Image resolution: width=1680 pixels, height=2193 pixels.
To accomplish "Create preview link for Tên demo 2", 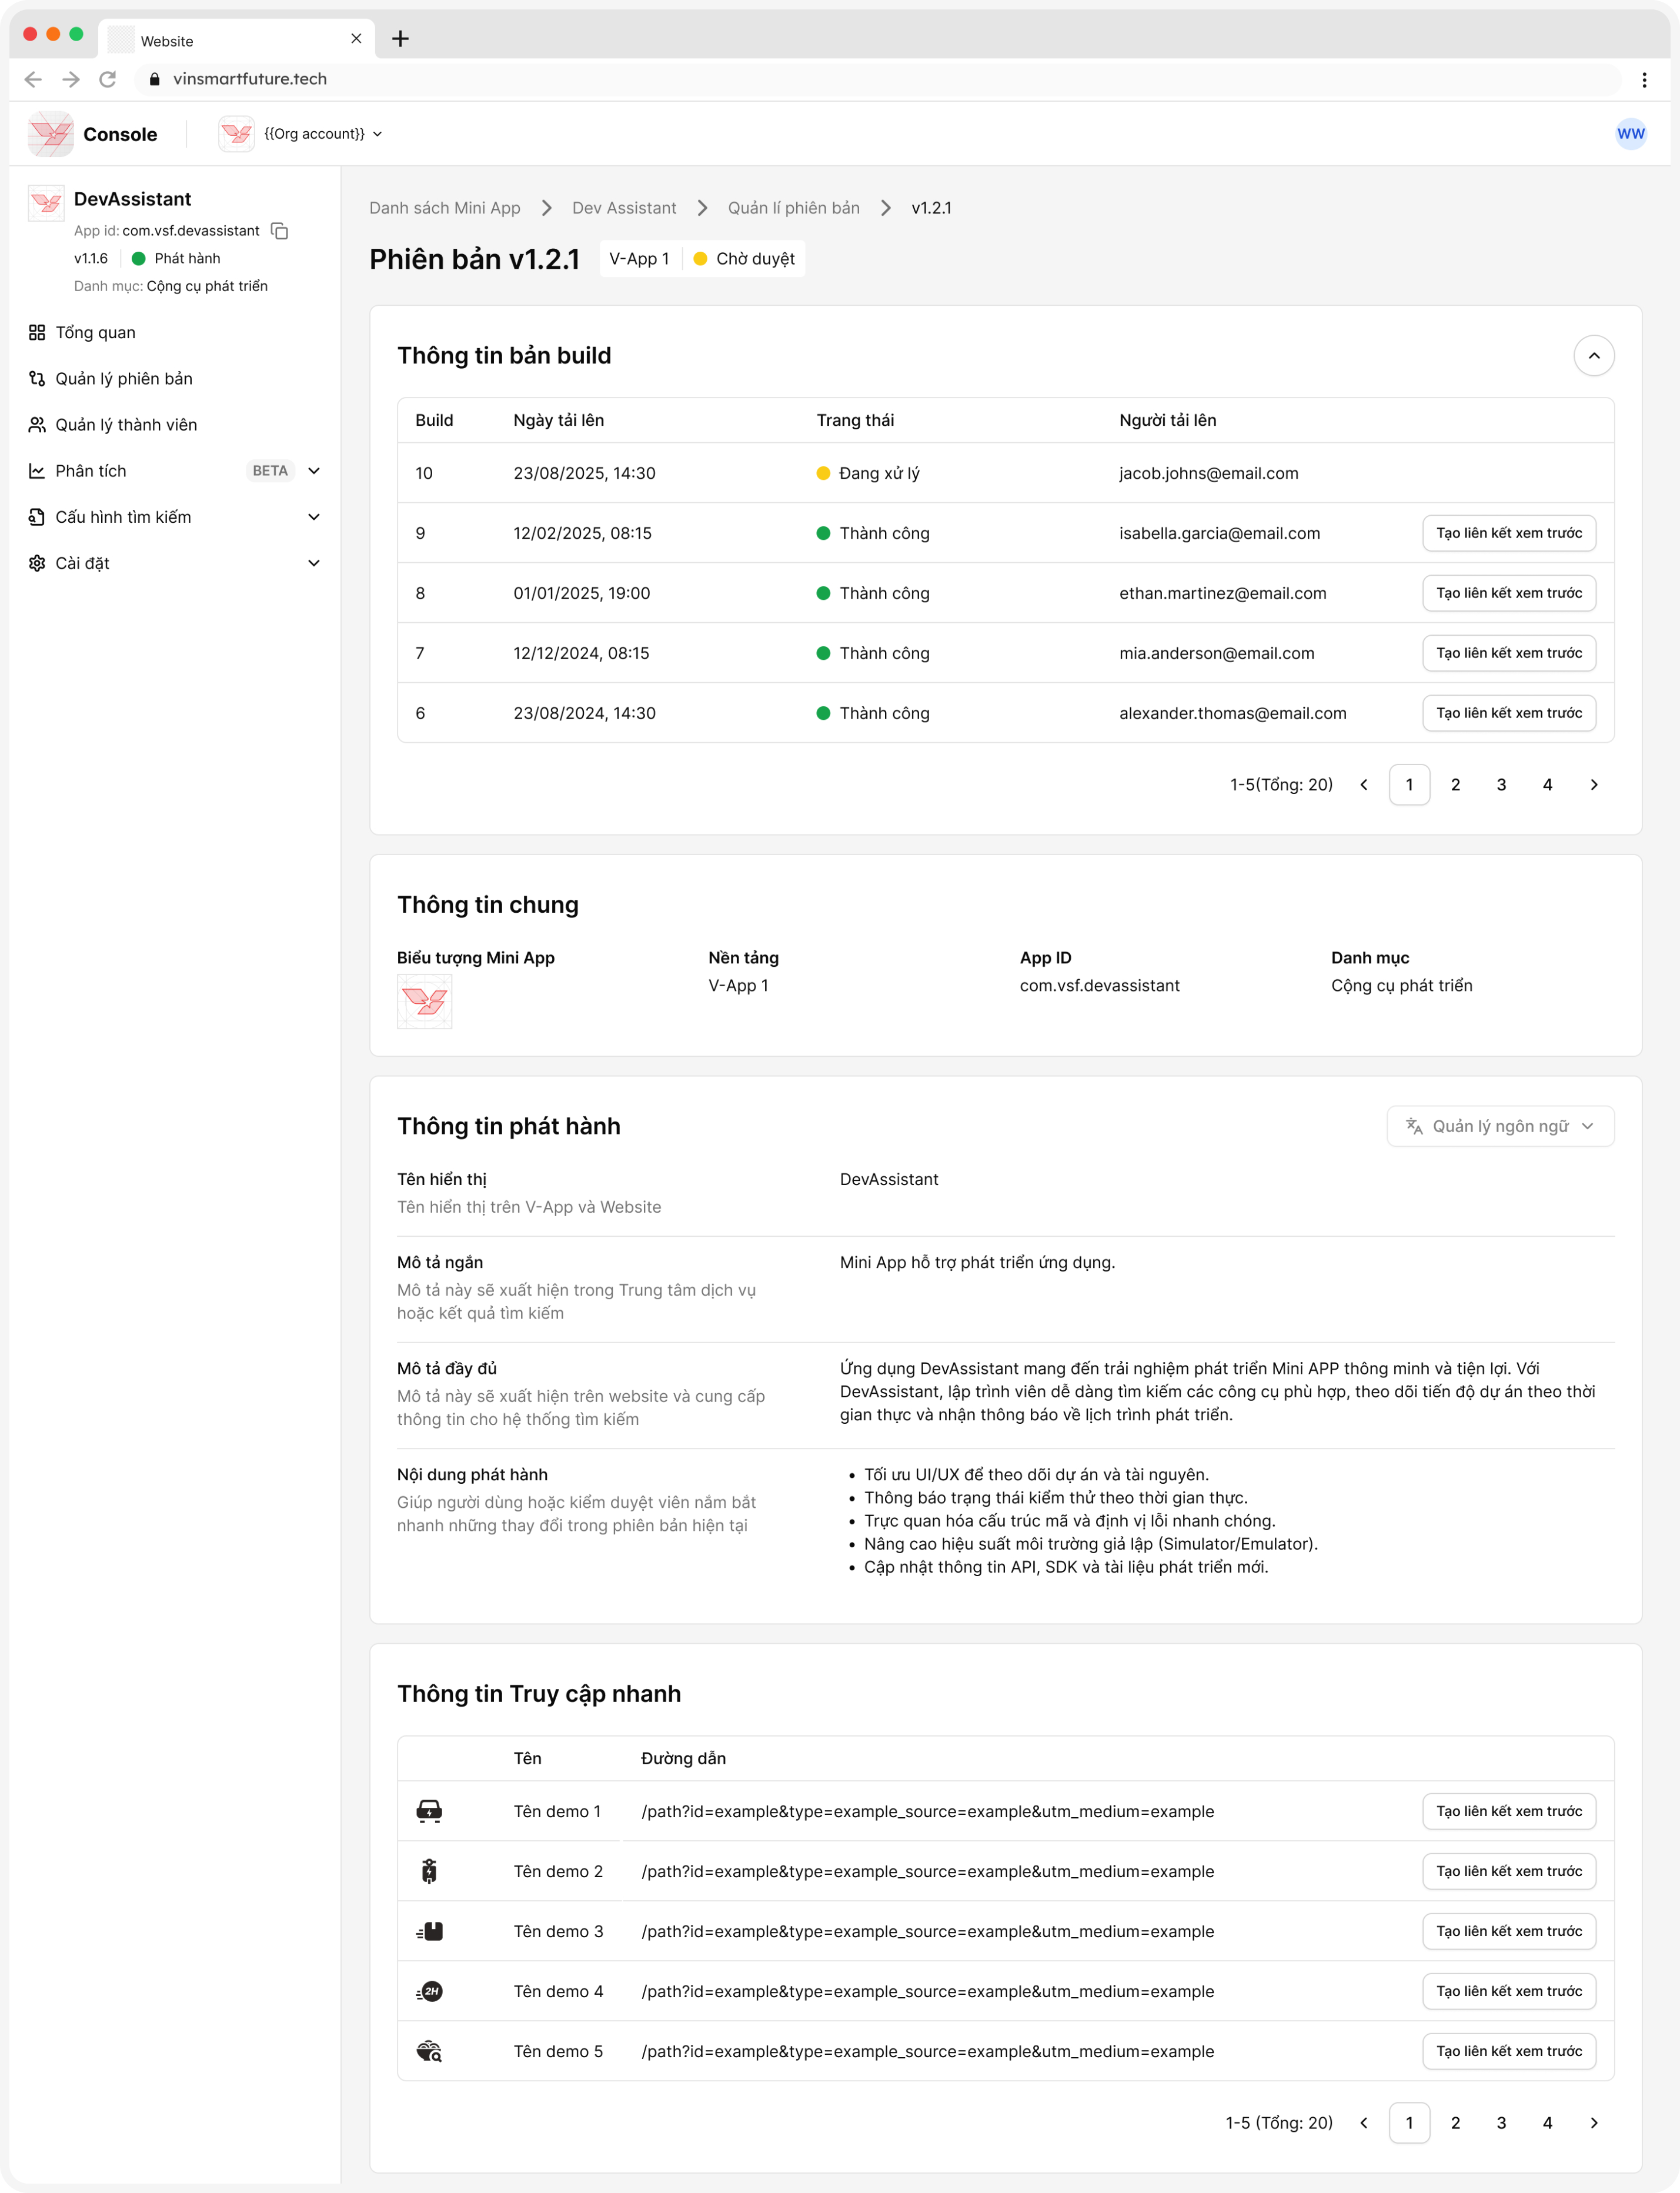I will coord(1509,1871).
